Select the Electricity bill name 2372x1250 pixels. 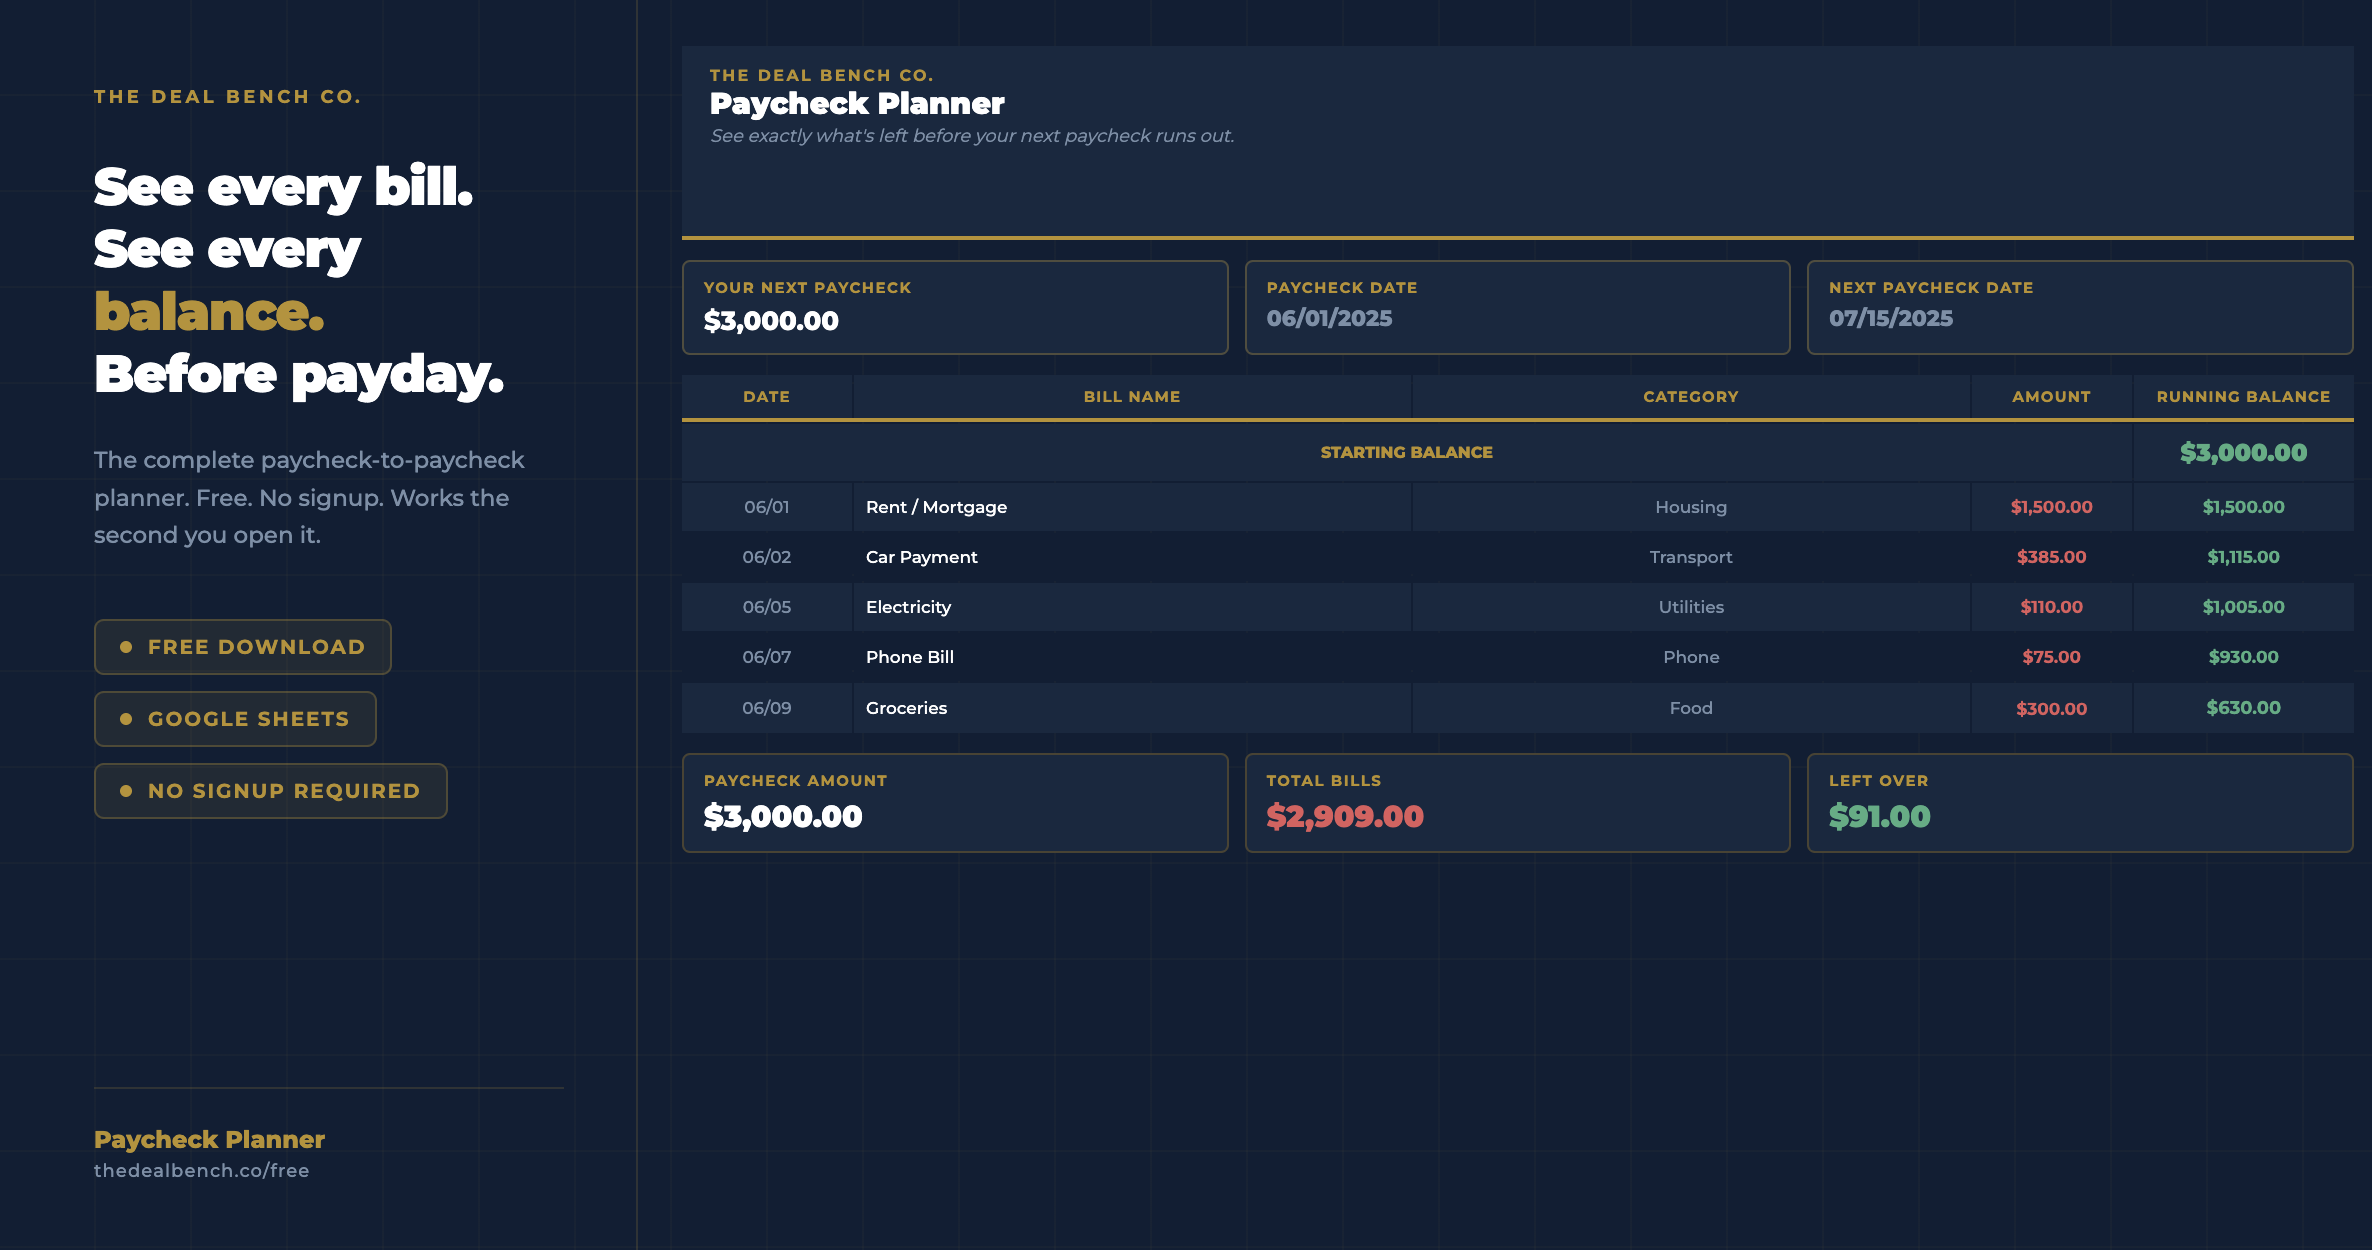pyautogui.click(x=908, y=607)
